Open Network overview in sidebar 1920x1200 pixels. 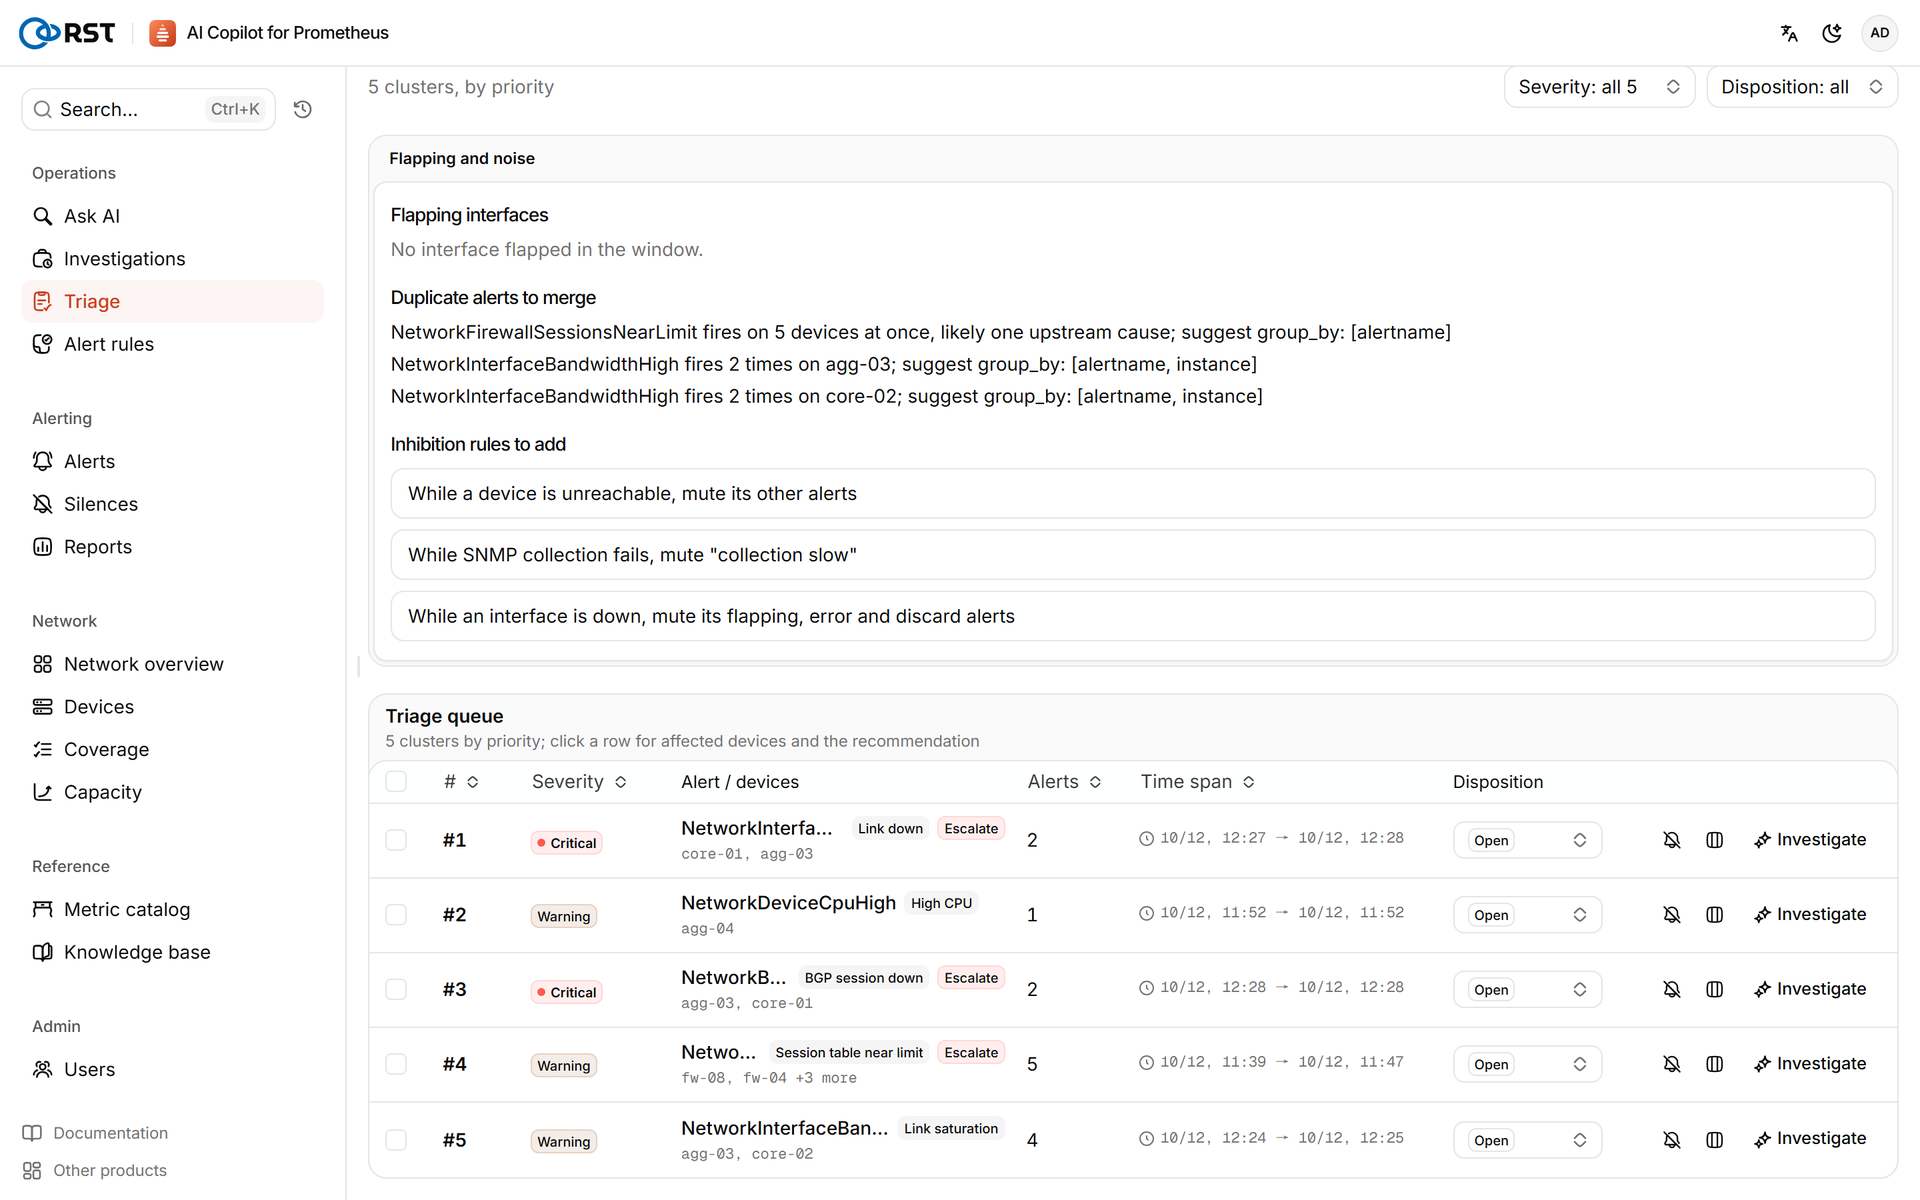point(172,664)
